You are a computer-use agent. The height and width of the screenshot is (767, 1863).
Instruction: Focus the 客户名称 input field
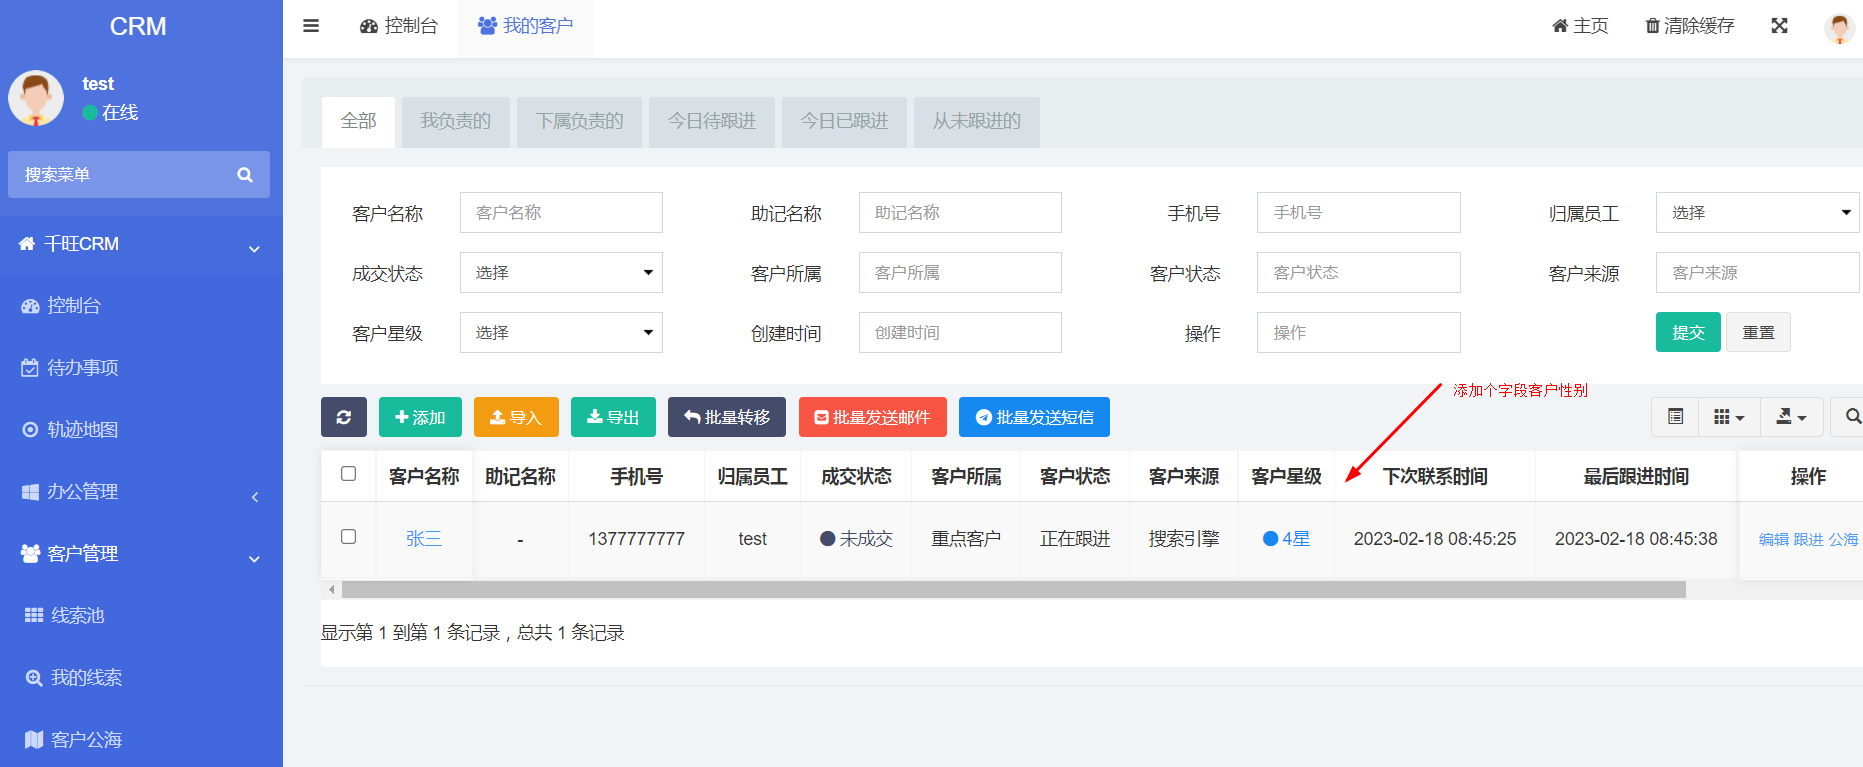pyautogui.click(x=561, y=213)
